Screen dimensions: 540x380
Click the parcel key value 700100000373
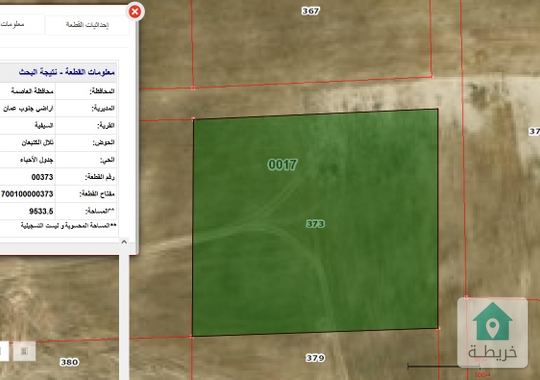click(x=27, y=194)
